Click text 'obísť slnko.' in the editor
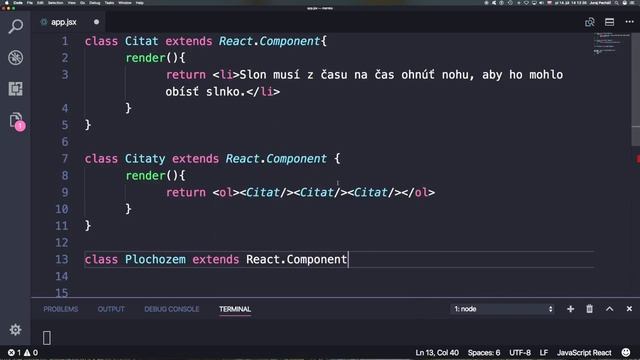Screen dimensions: 640x360 coord(205,91)
